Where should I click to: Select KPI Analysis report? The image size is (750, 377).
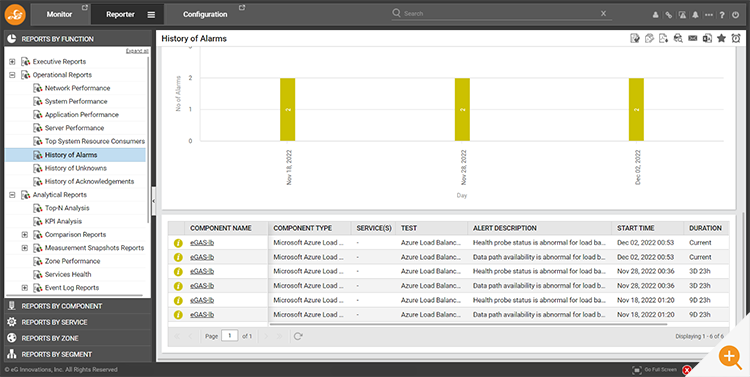63,222
